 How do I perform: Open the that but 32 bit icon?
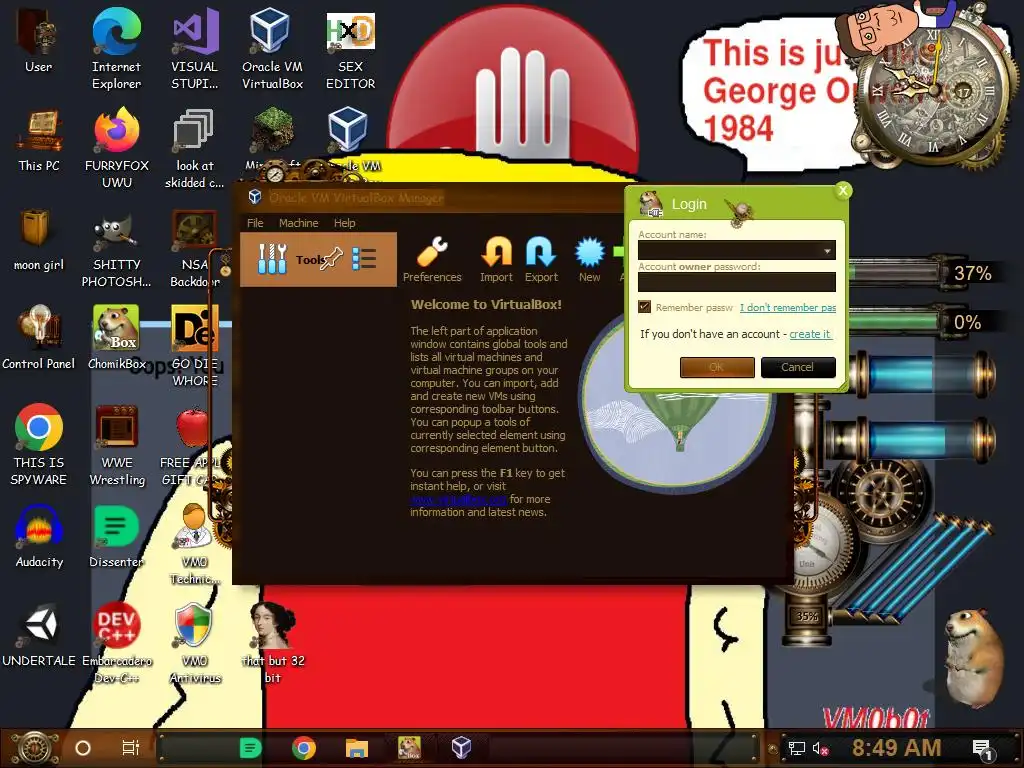pos(272,643)
